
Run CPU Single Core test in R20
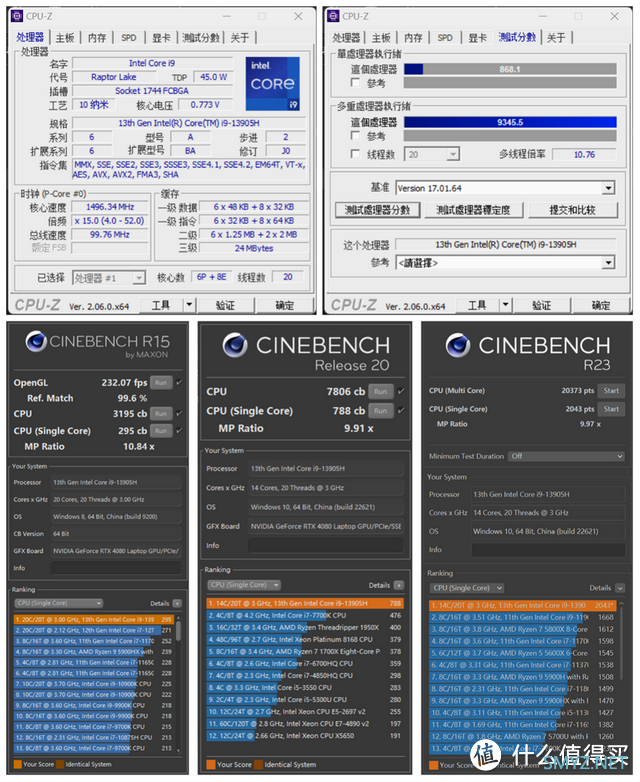tap(381, 411)
